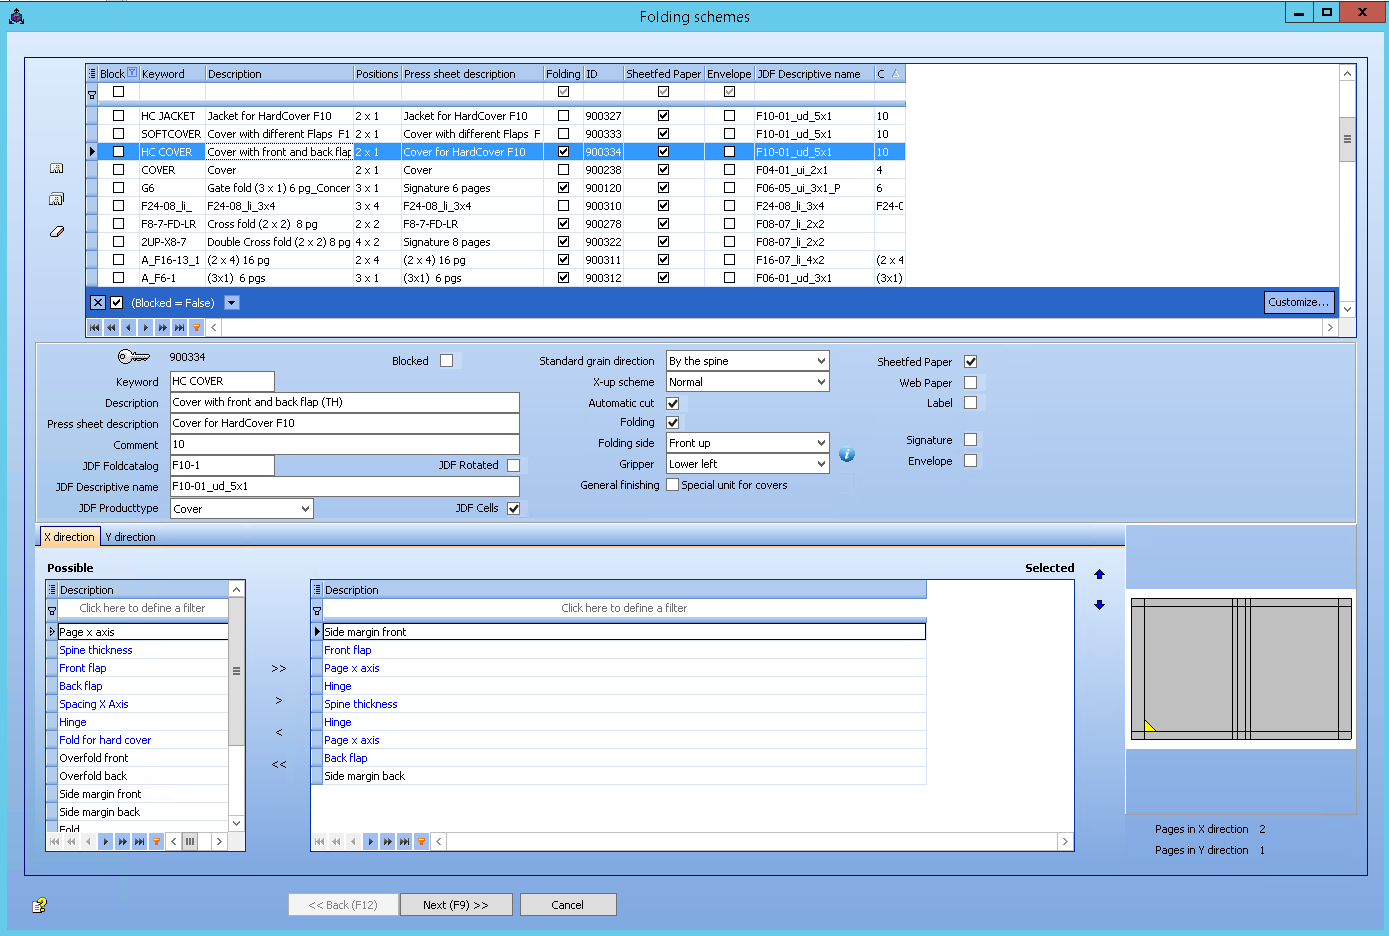
Task: Click the orange filter icon in the Selected list navigator
Action: (x=421, y=841)
